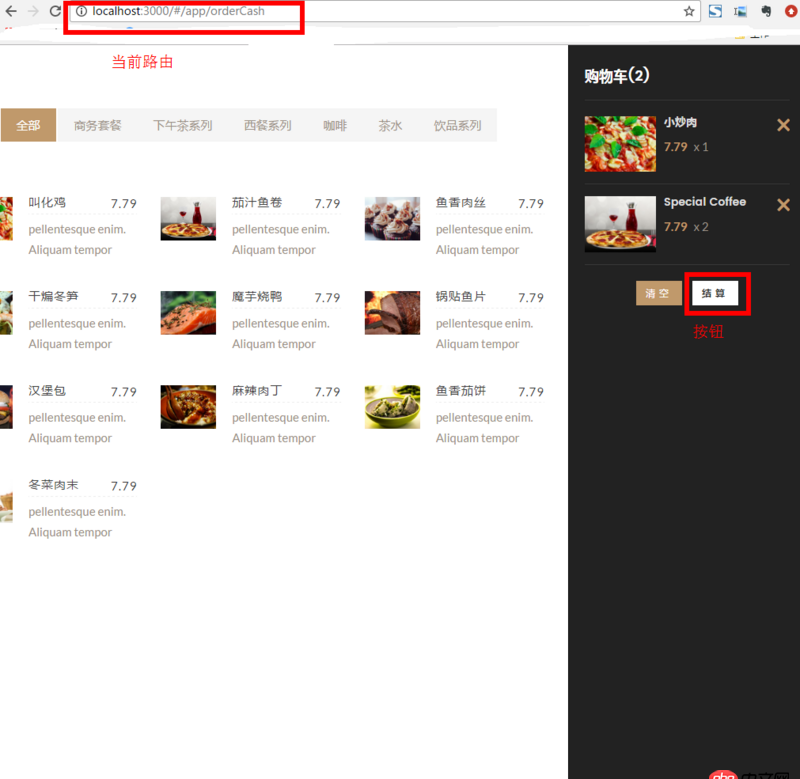The image size is (800, 779).
Task: Click the red circular extension icon
Action: (790, 11)
